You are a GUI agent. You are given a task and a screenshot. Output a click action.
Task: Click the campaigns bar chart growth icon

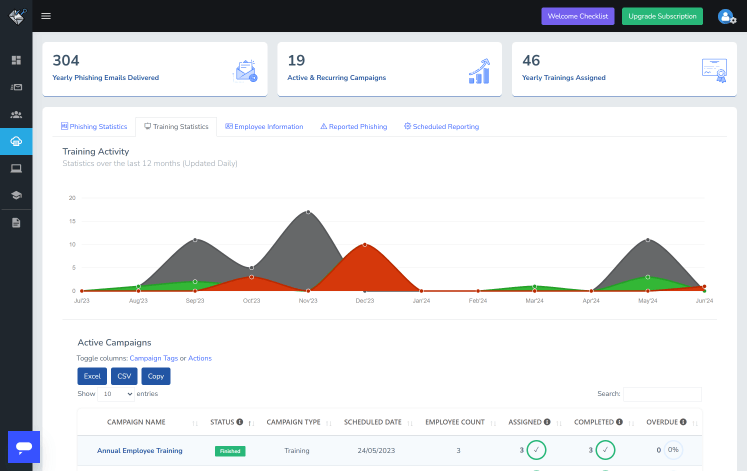tap(479, 71)
